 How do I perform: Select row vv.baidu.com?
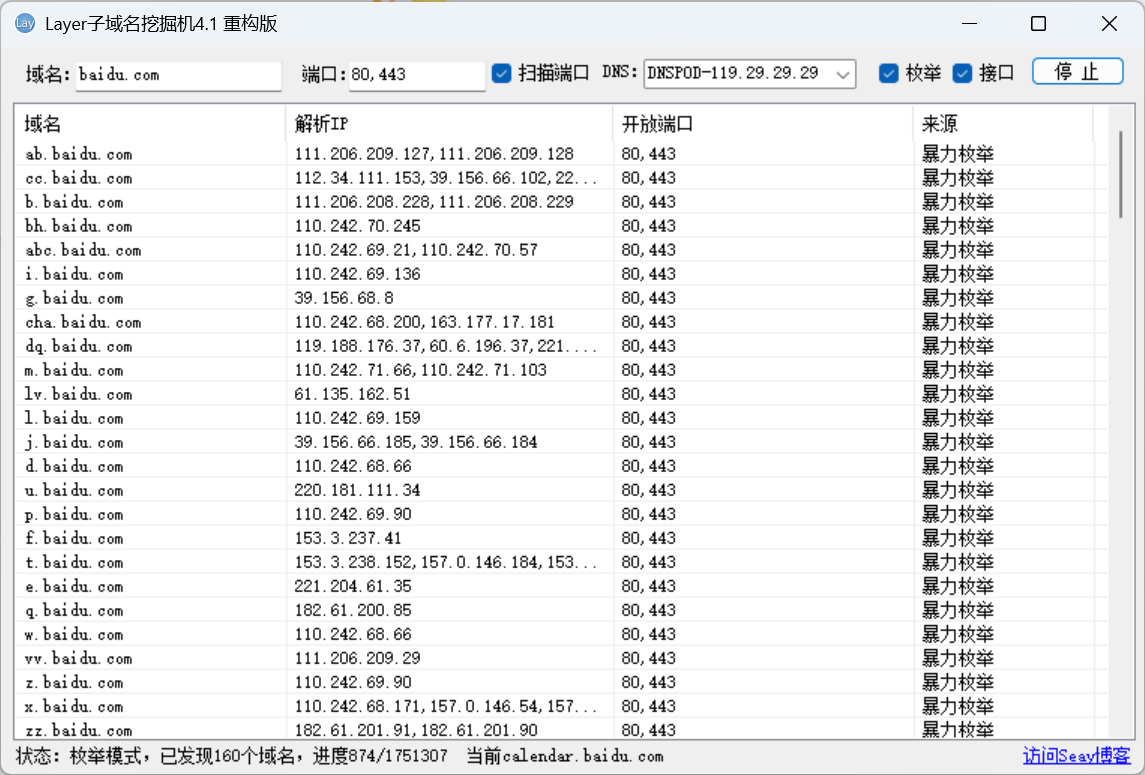click(561, 658)
